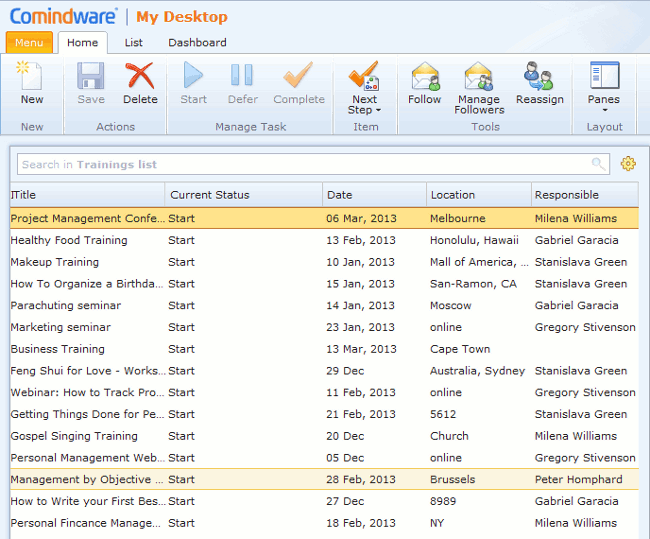Click the Moscow location cell
The image size is (650, 539).
pos(451,305)
